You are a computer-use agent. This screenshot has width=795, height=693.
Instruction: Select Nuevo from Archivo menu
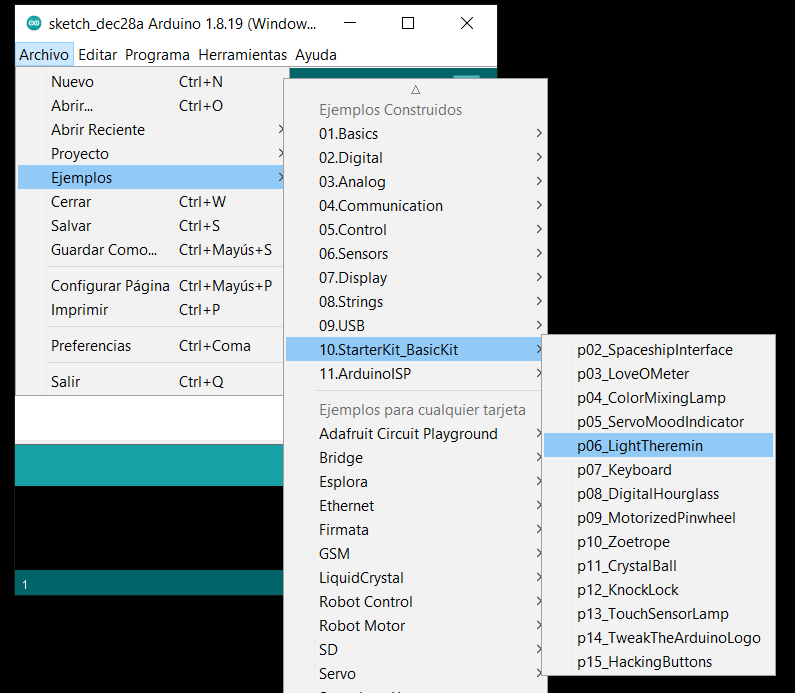pyautogui.click(x=150, y=82)
